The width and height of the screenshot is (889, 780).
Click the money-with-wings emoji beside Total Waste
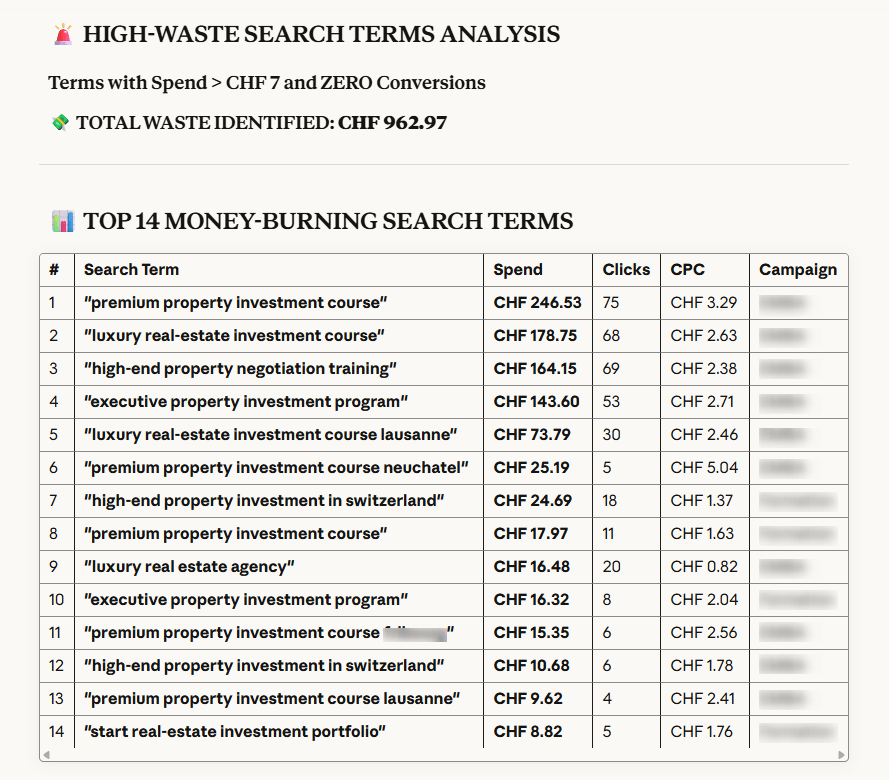click(58, 122)
